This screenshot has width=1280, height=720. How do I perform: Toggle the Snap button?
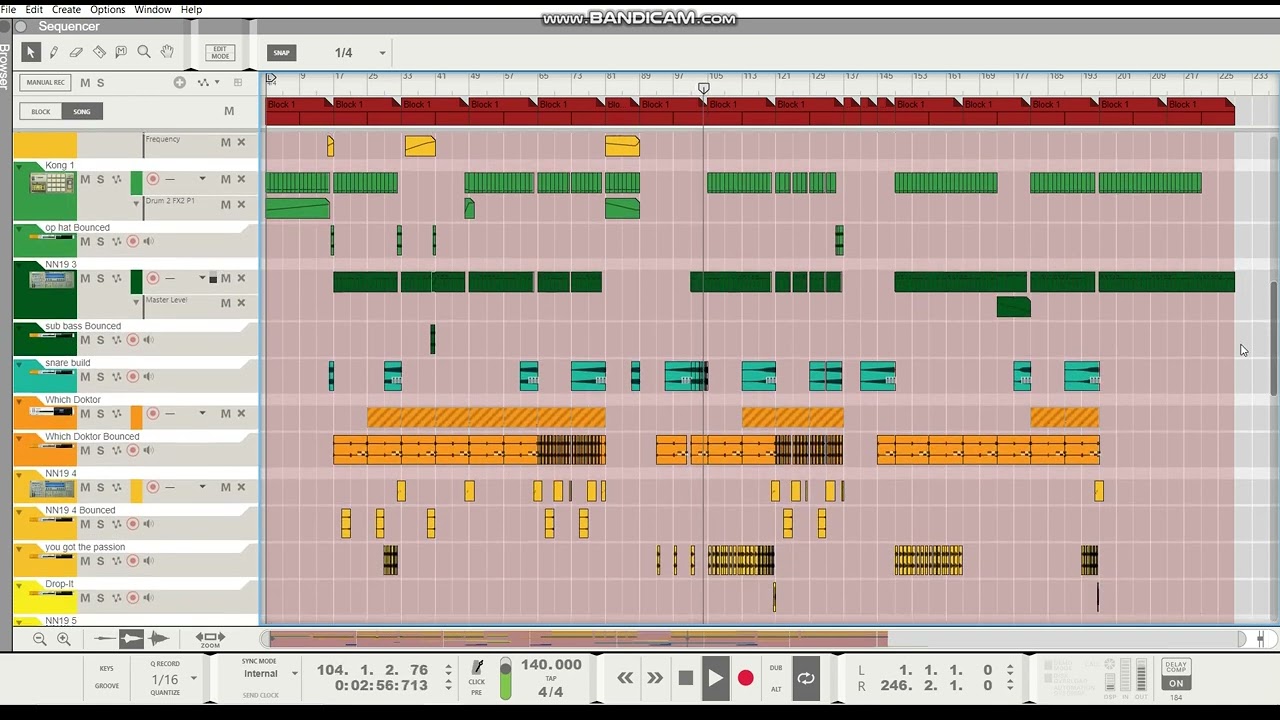tap(281, 53)
